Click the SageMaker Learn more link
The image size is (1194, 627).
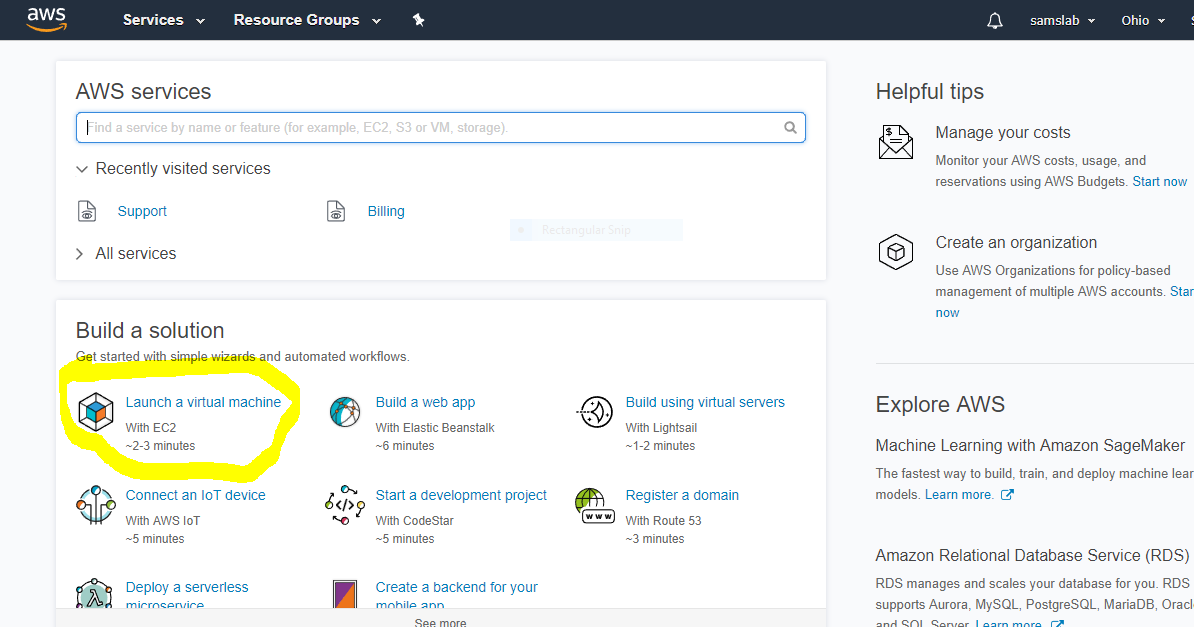pyautogui.click(x=959, y=494)
